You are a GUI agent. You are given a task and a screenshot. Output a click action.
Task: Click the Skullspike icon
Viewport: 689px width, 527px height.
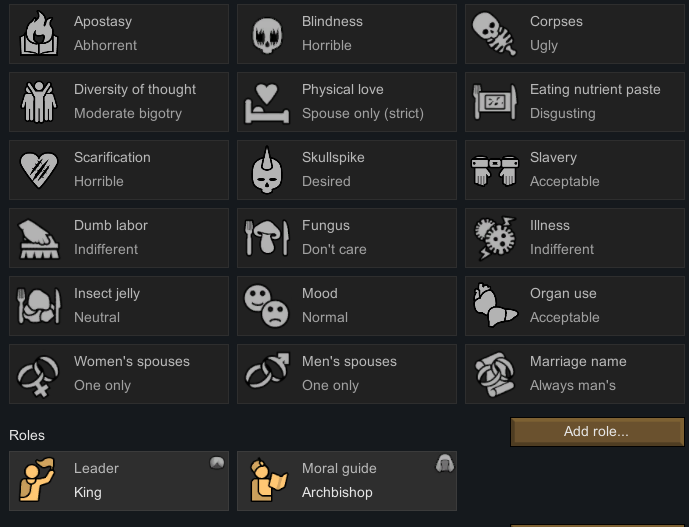[267, 170]
